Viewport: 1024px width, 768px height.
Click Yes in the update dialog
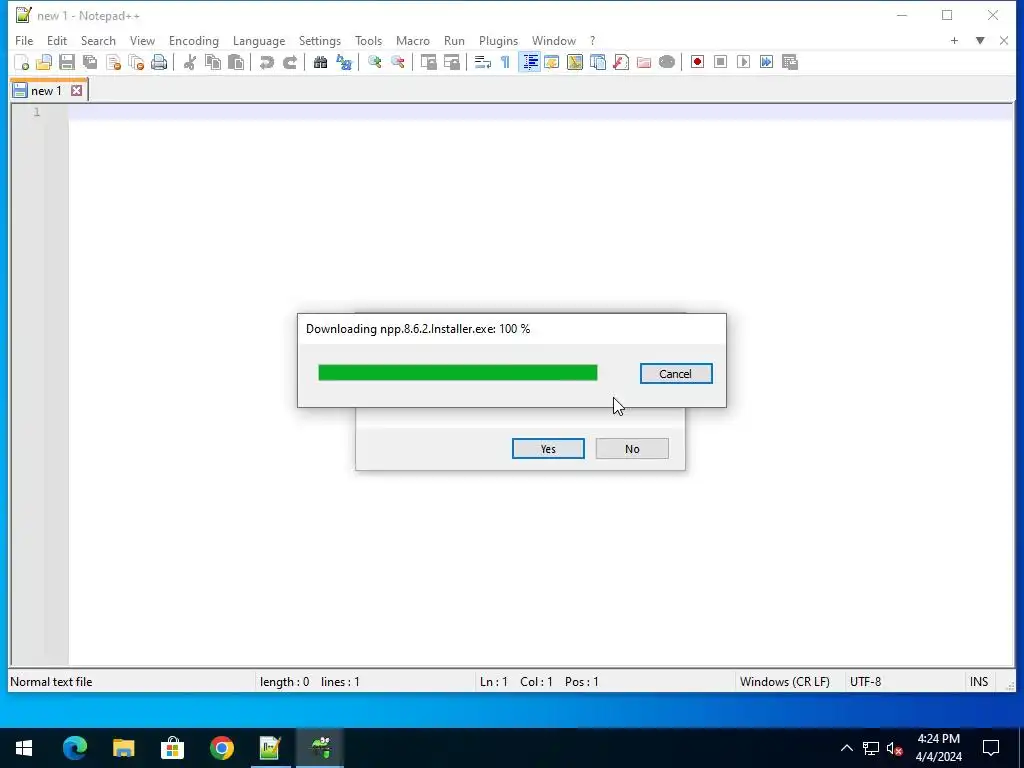[548, 449]
